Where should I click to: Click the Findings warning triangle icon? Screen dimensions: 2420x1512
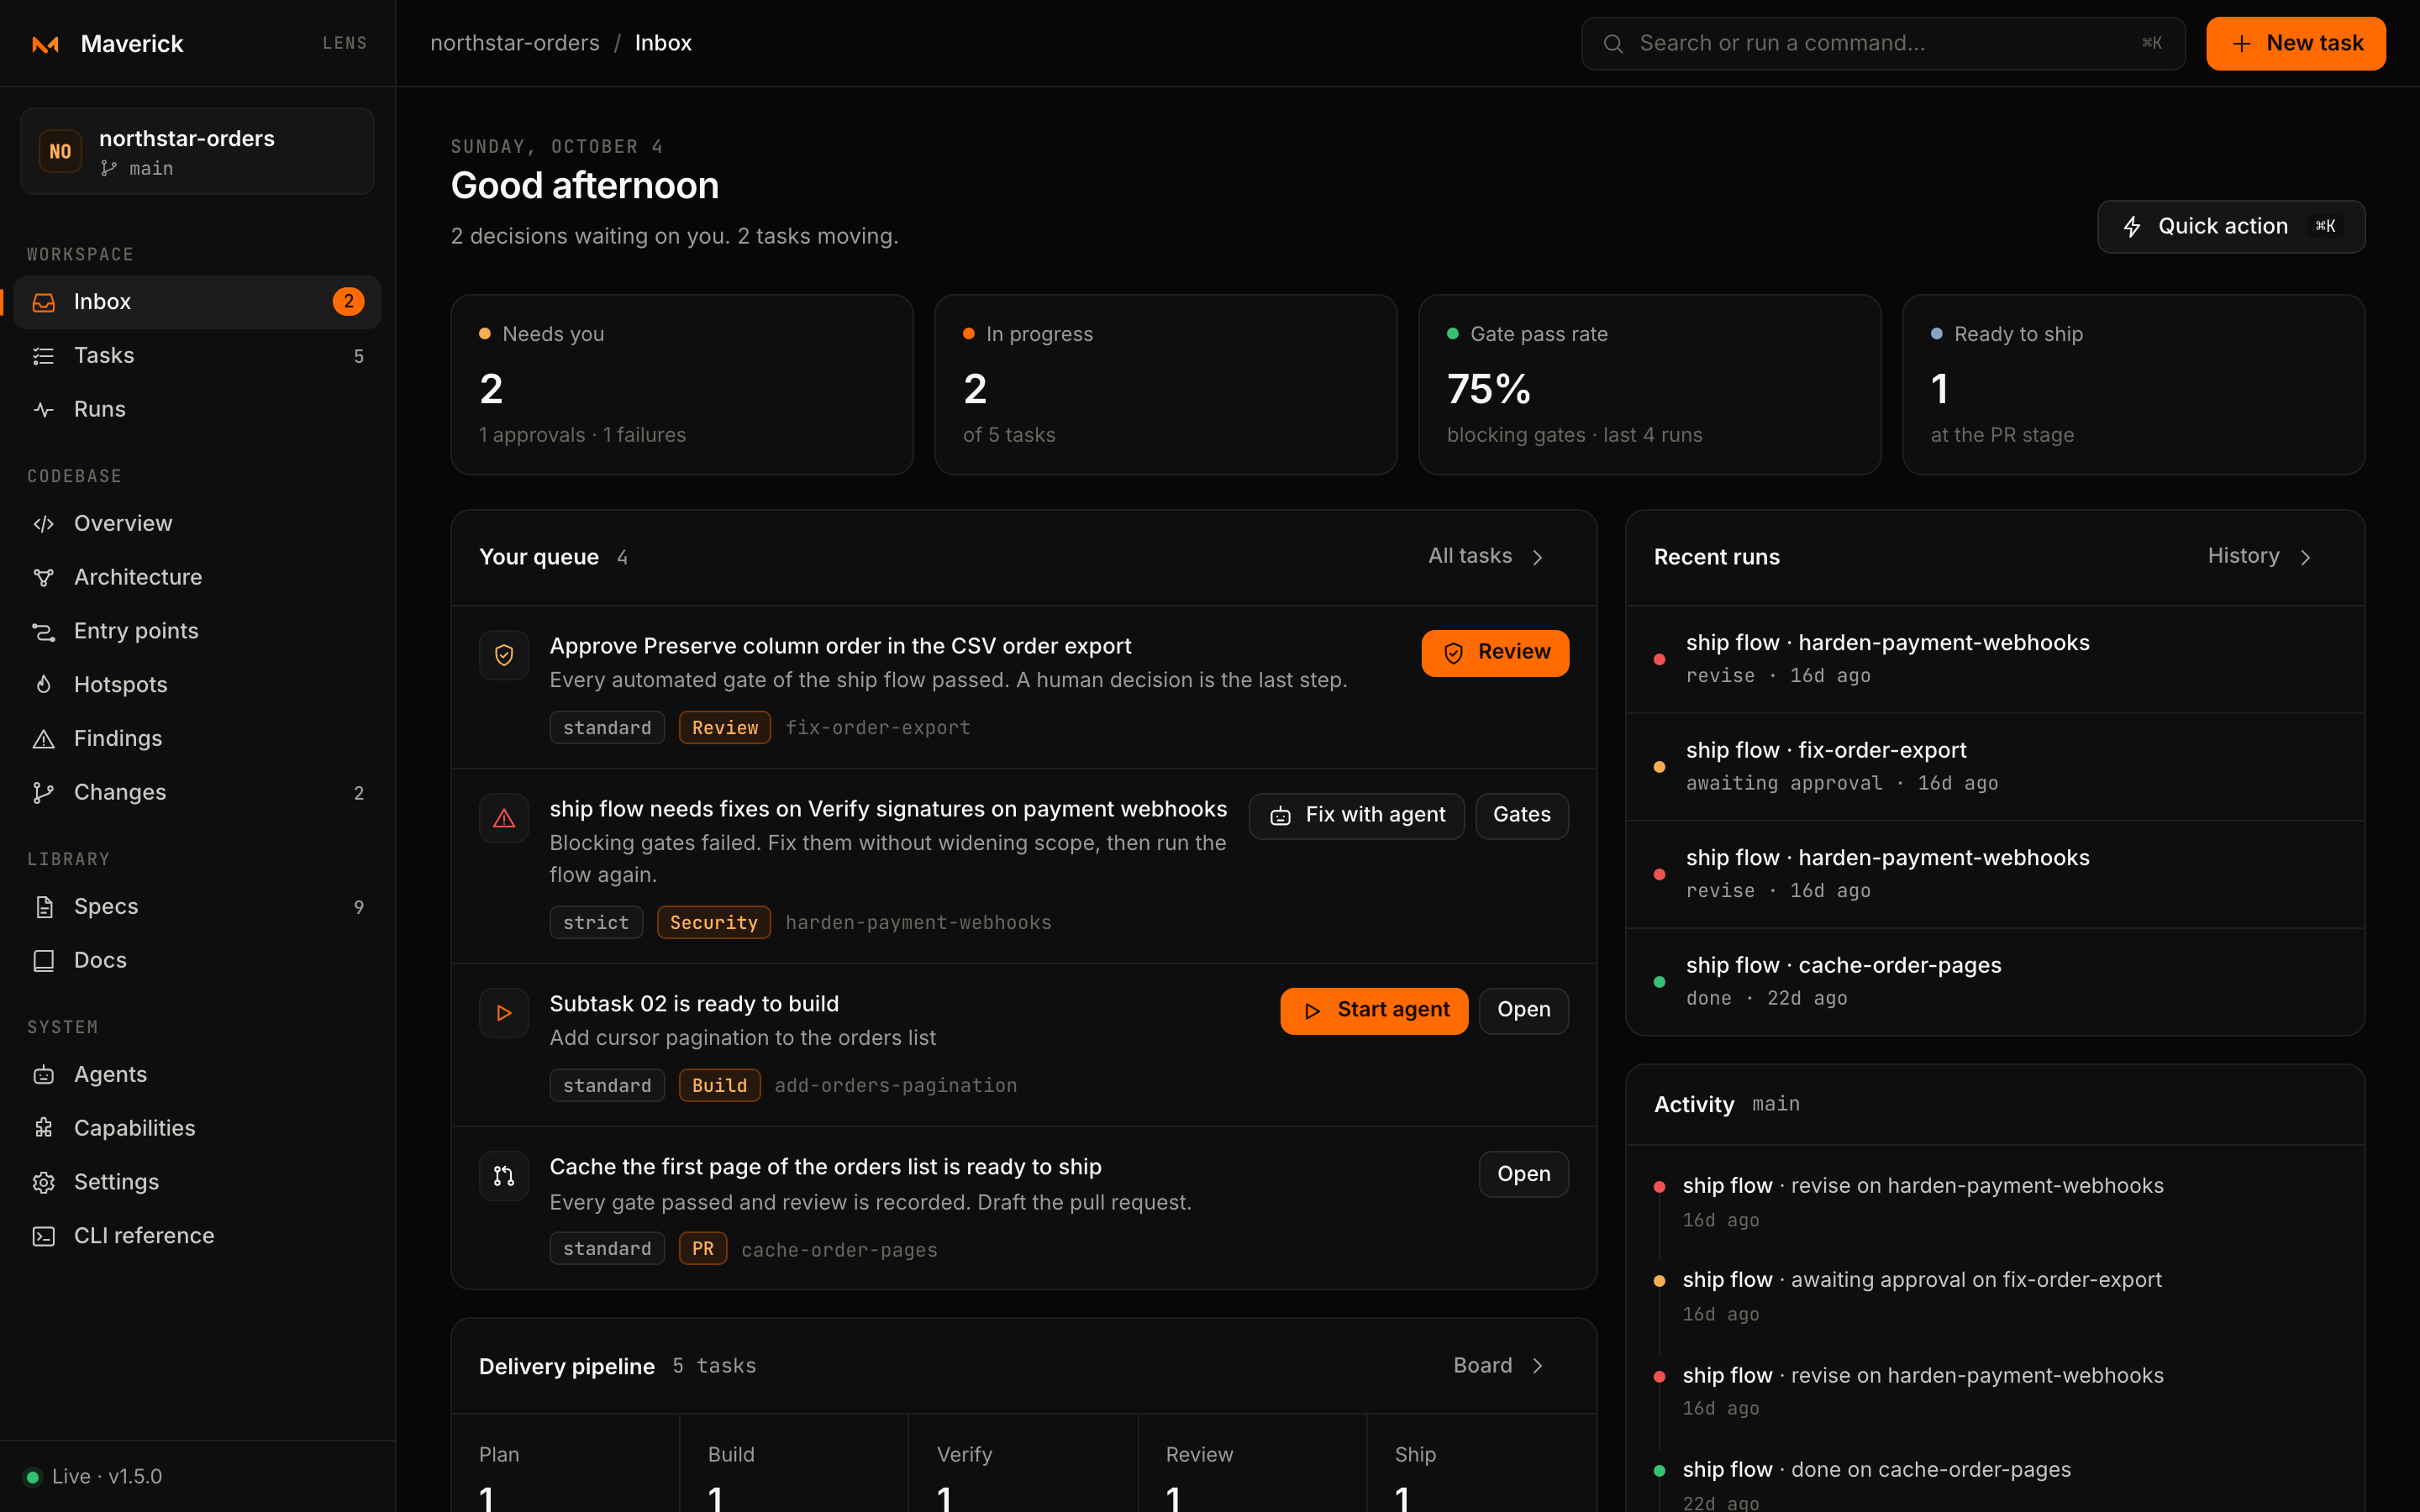43,739
